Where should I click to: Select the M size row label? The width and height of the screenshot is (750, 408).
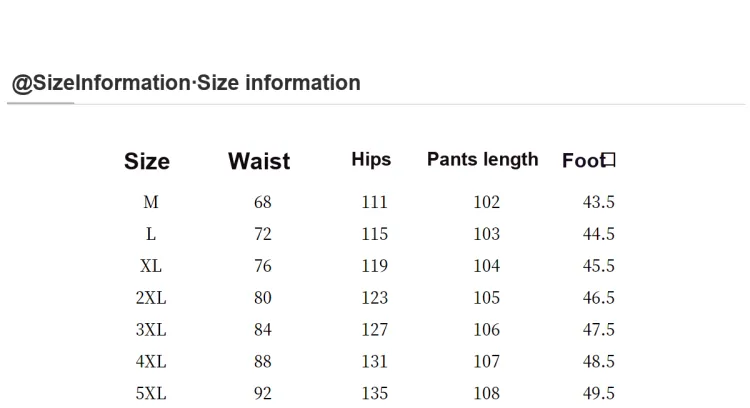coord(151,202)
